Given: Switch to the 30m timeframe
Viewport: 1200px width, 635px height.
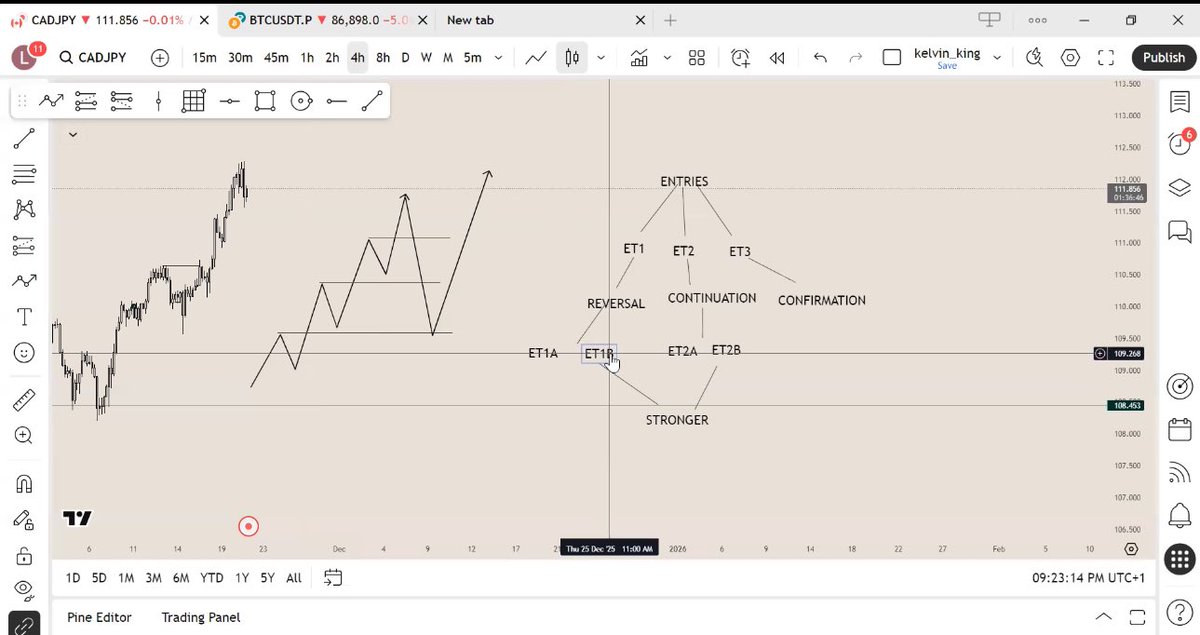Looking at the screenshot, I should click(240, 58).
